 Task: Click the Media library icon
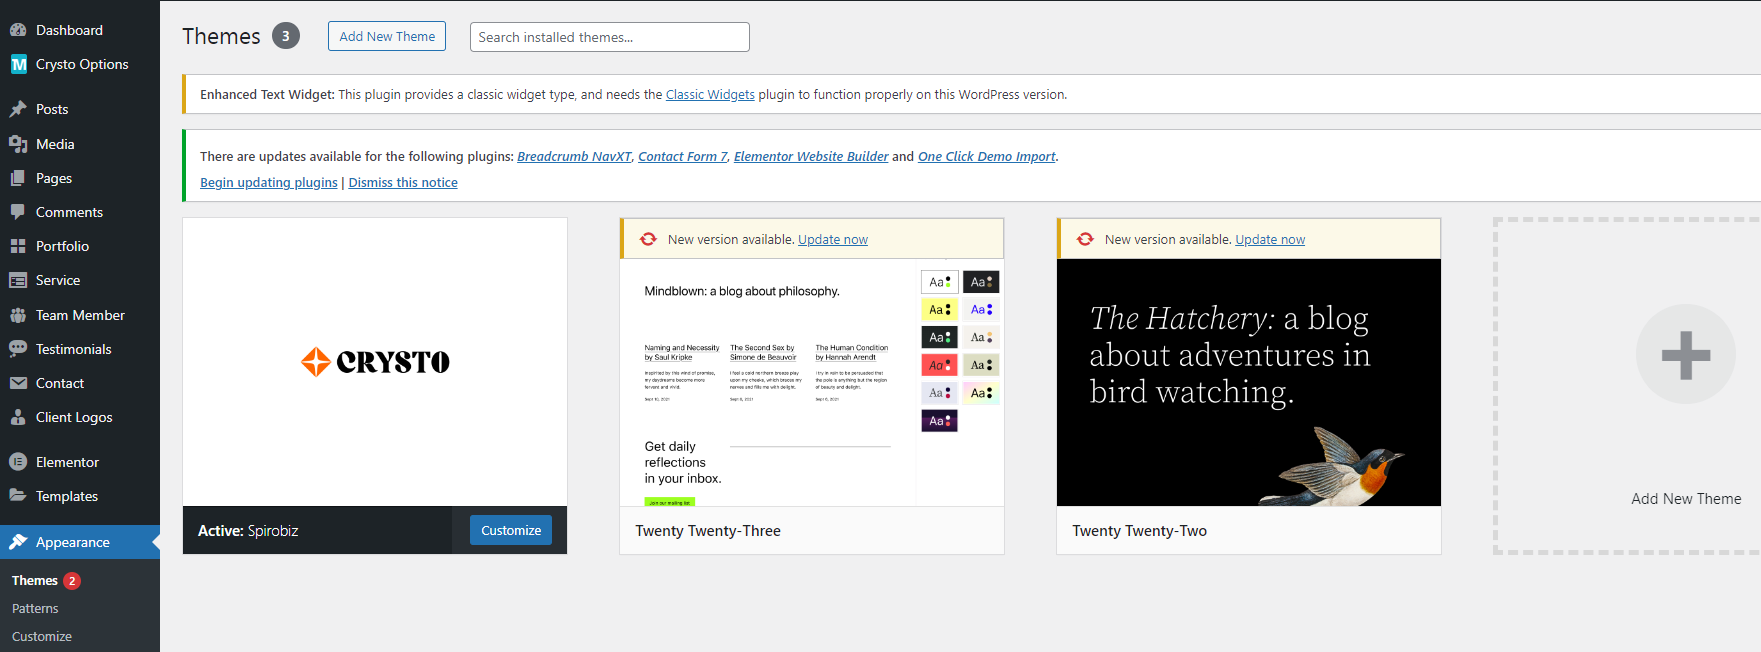(x=18, y=144)
